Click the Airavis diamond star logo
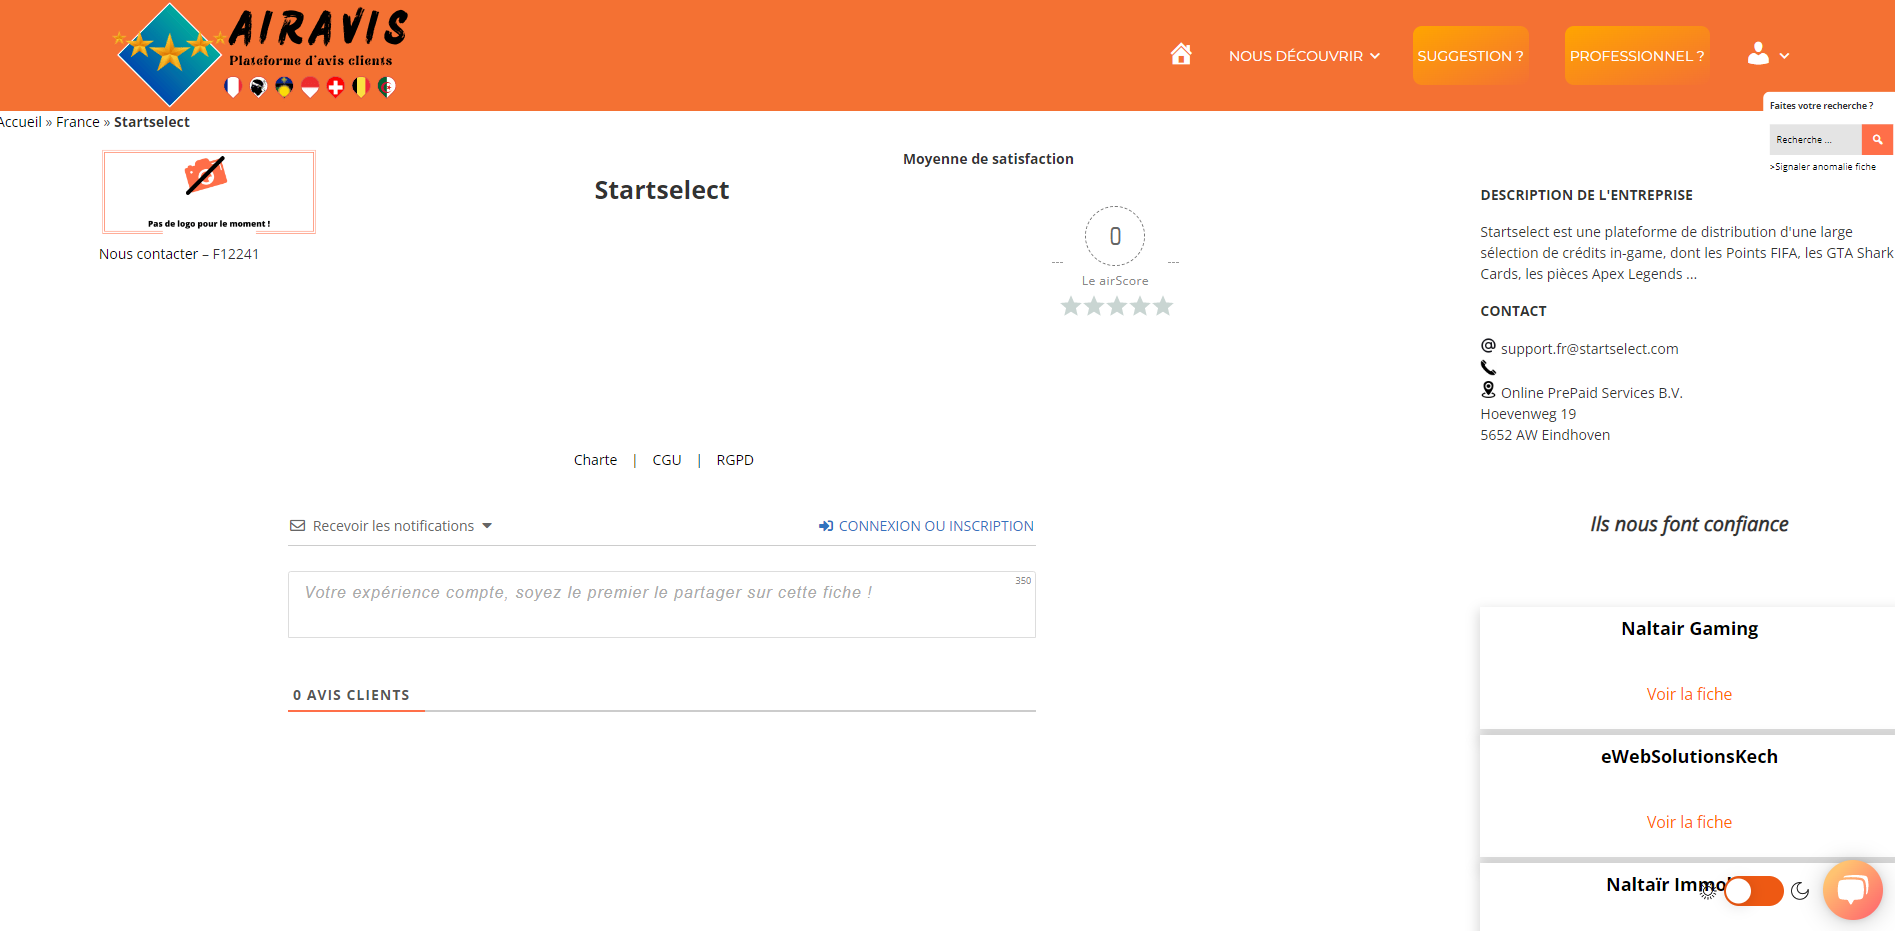The height and width of the screenshot is (931, 1895). 170,55
